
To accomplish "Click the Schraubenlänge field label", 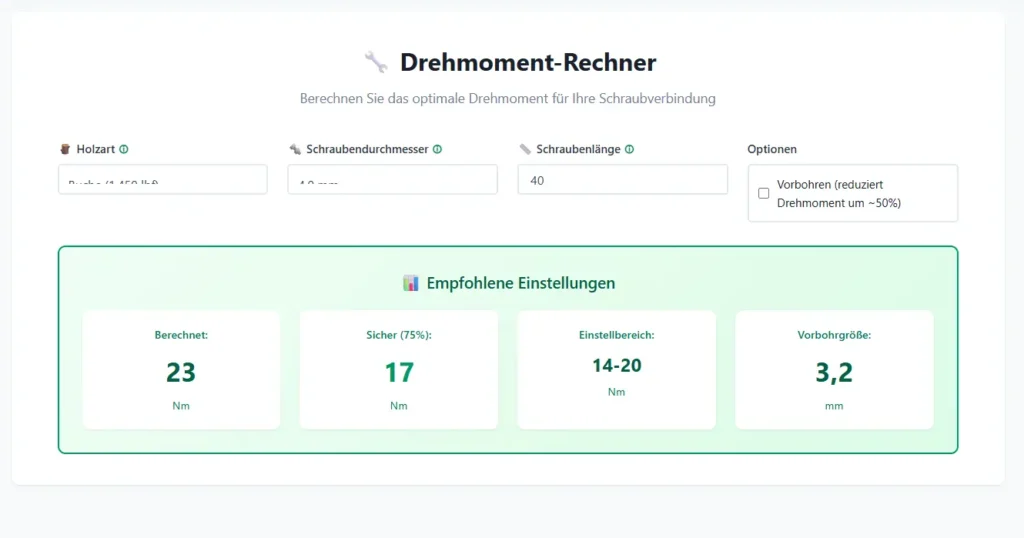I will coord(578,149).
